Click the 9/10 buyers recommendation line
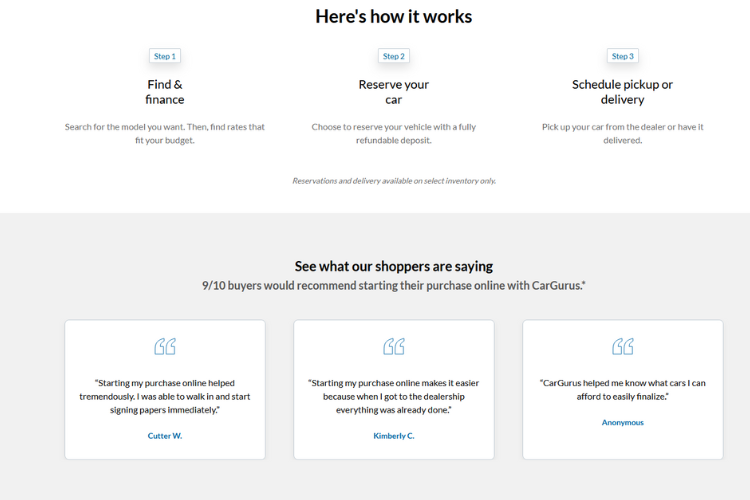 pos(393,285)
